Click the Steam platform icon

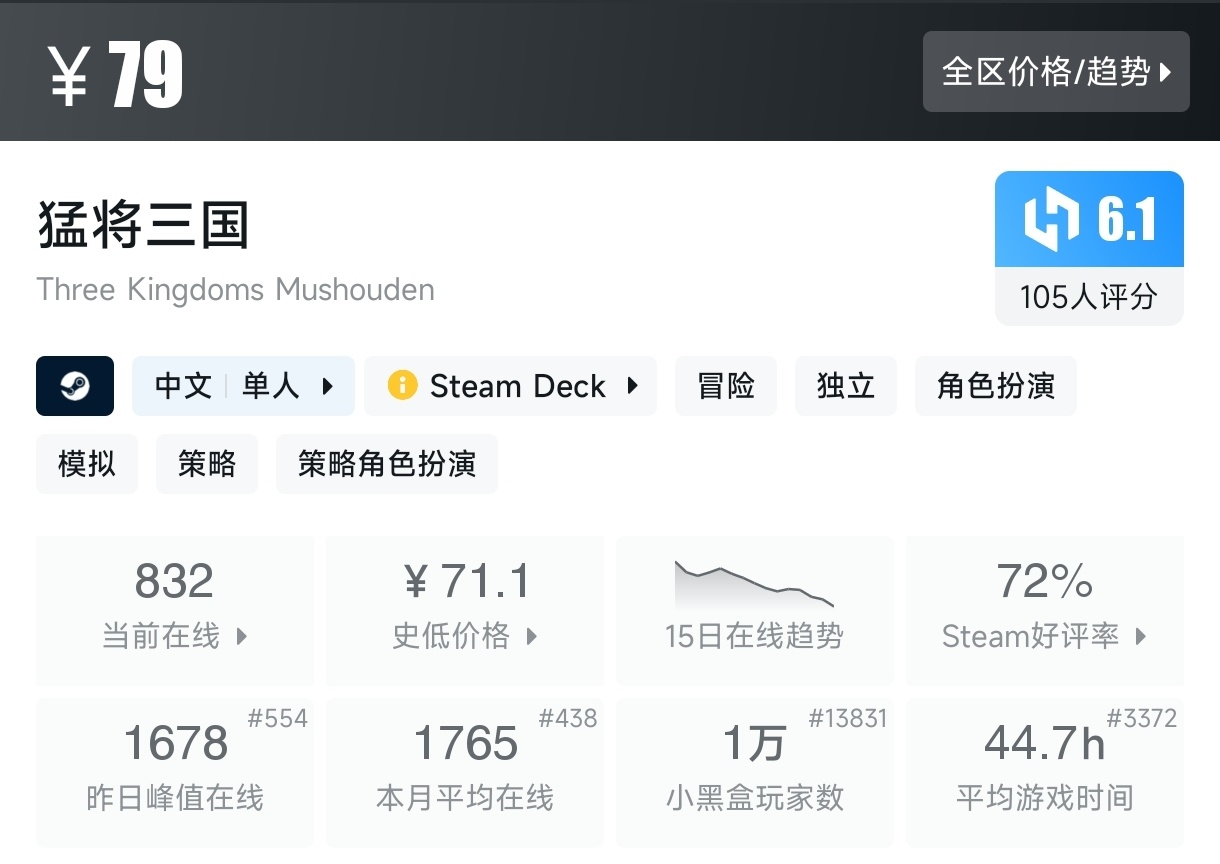click(75, 386)
